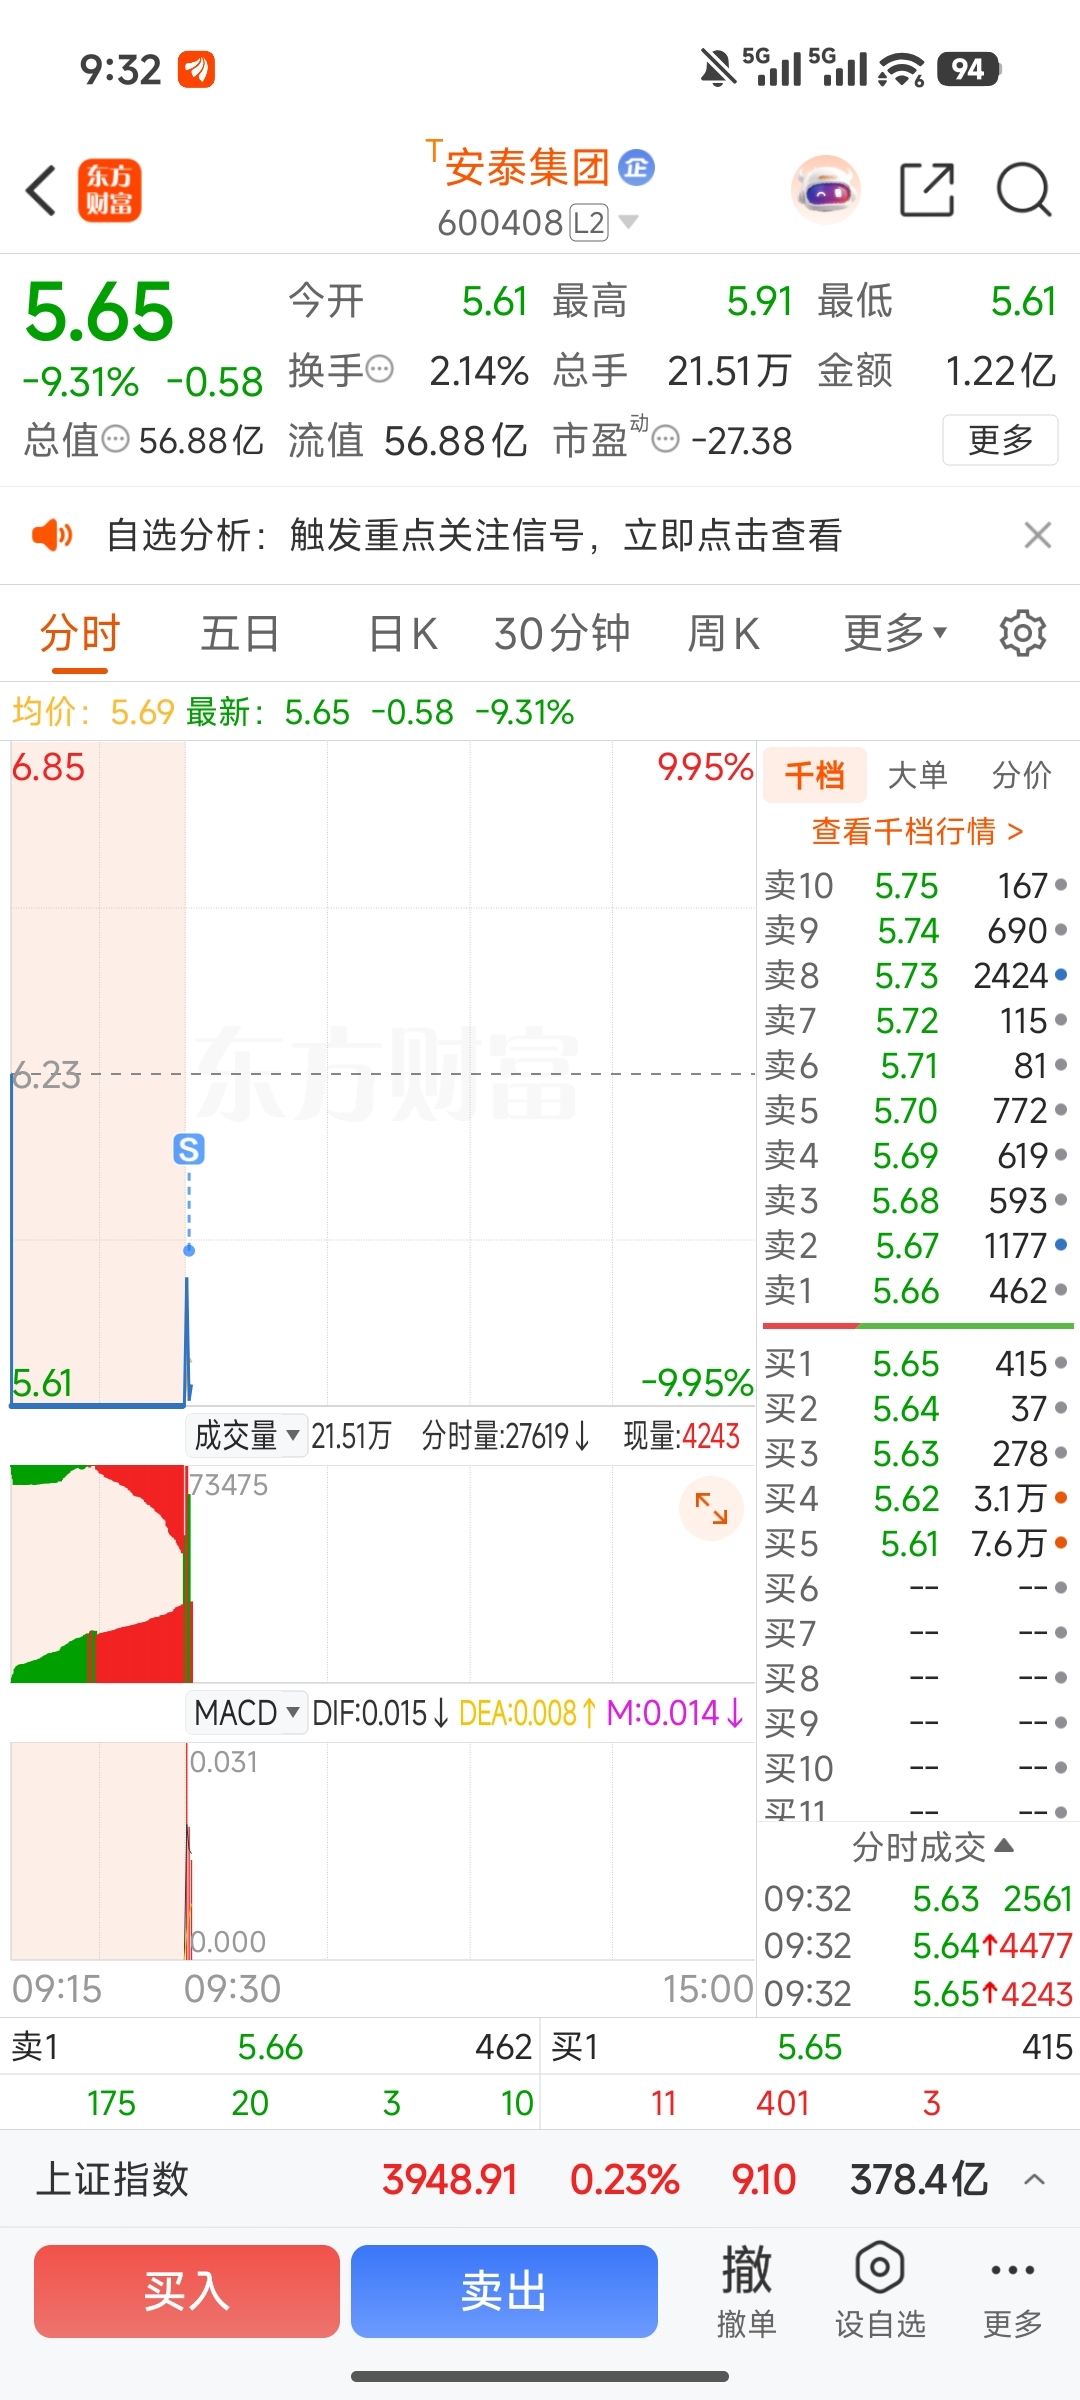Tap the share export icon

[927, 189]
